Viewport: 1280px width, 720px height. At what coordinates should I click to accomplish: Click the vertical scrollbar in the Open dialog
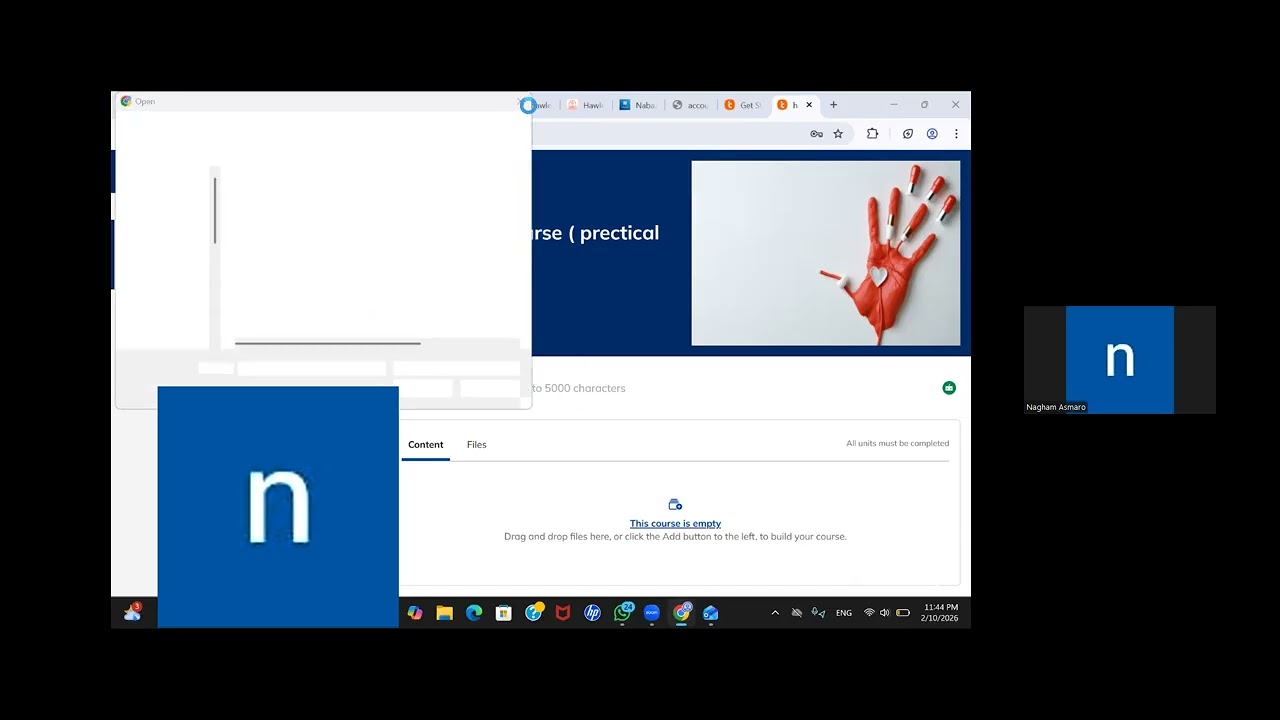[214, 211]
